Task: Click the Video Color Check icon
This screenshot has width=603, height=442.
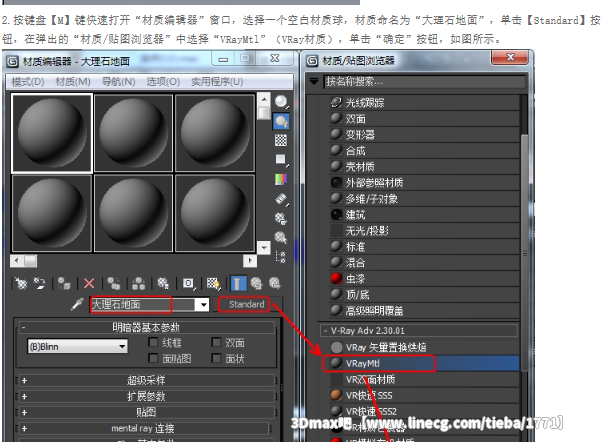Action: pos(281,179)
